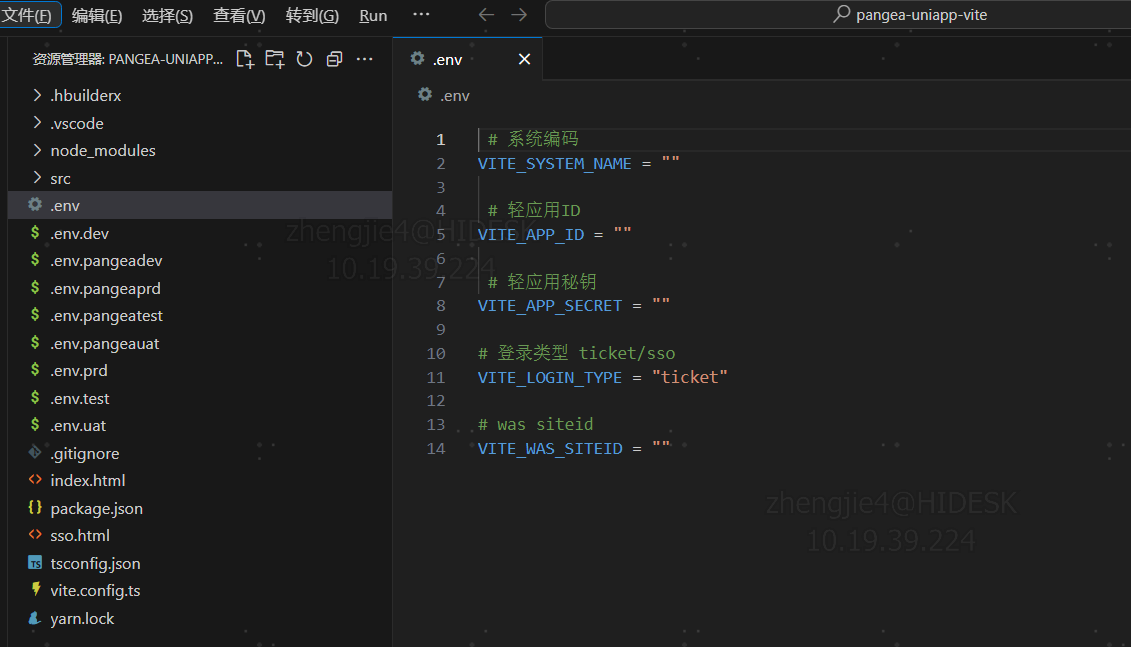
Task: Click the gear icon on the .env tab
Action: click(x=418, y=58)
